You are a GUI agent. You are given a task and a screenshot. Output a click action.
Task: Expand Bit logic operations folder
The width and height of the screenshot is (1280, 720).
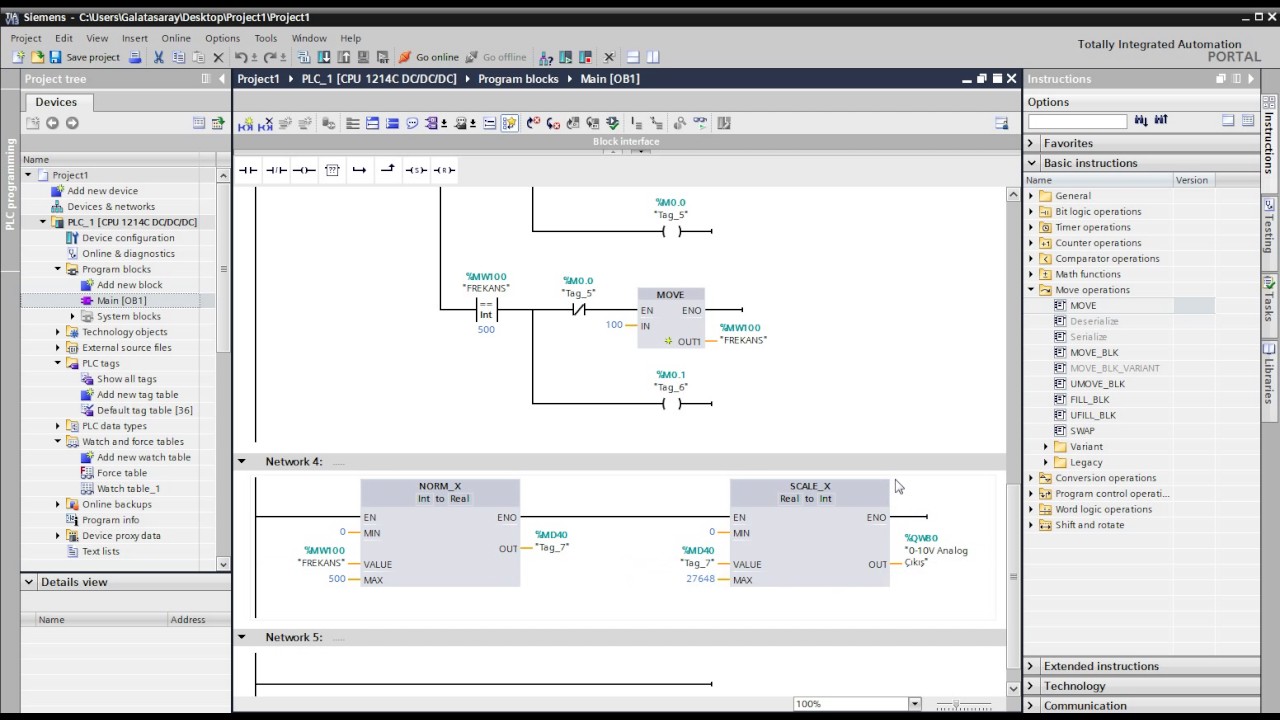1031,212
